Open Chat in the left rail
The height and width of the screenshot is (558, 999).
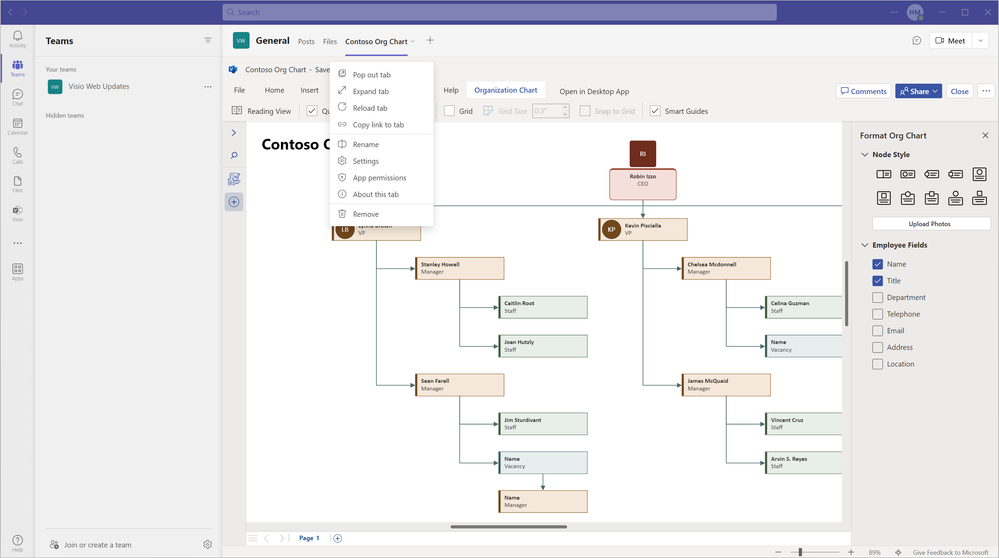coord(17,97)
